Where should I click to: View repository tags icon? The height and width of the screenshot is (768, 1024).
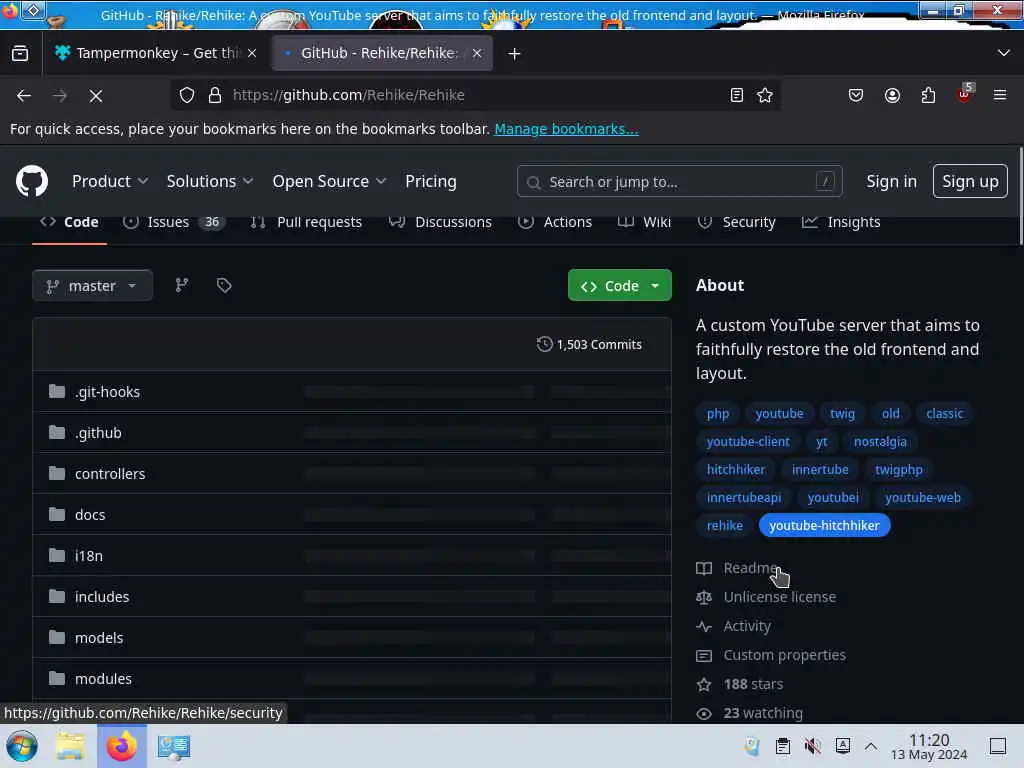coord(224,285)
